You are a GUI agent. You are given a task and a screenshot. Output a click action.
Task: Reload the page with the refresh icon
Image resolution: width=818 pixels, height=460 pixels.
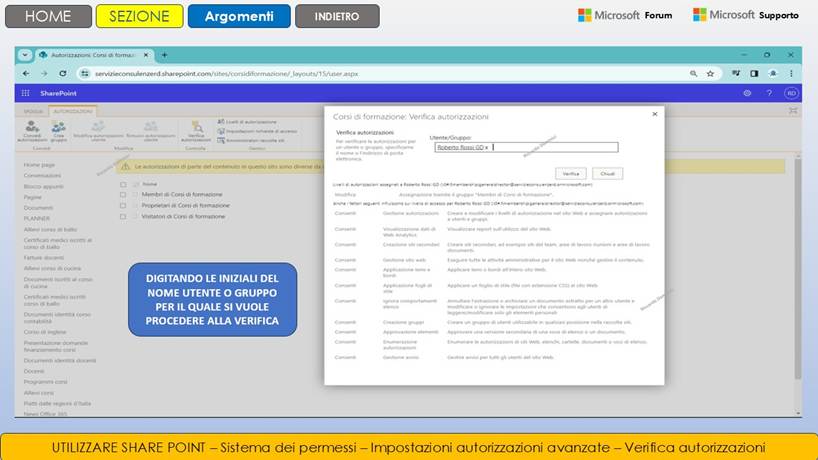tap(63, 74)
